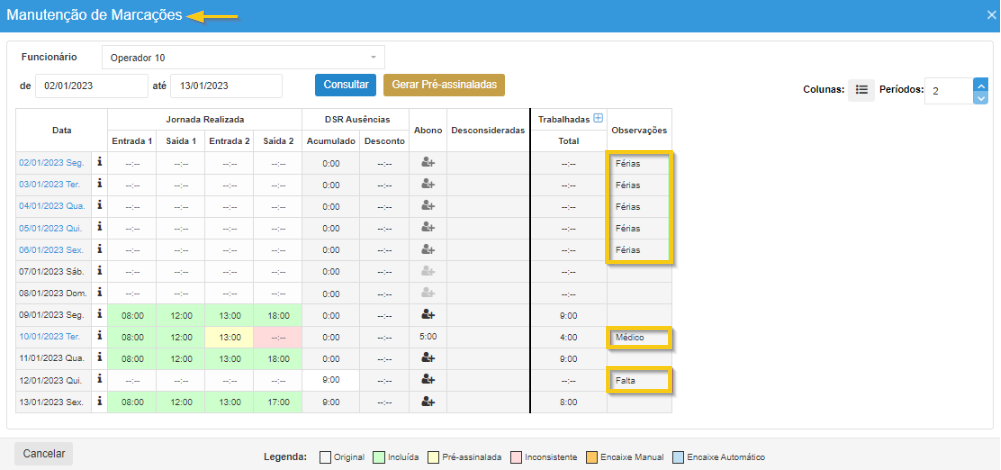Screen dimensions: 1001x470
Task: Click the Inconsistente legend color box
Action: coord(515,457)
